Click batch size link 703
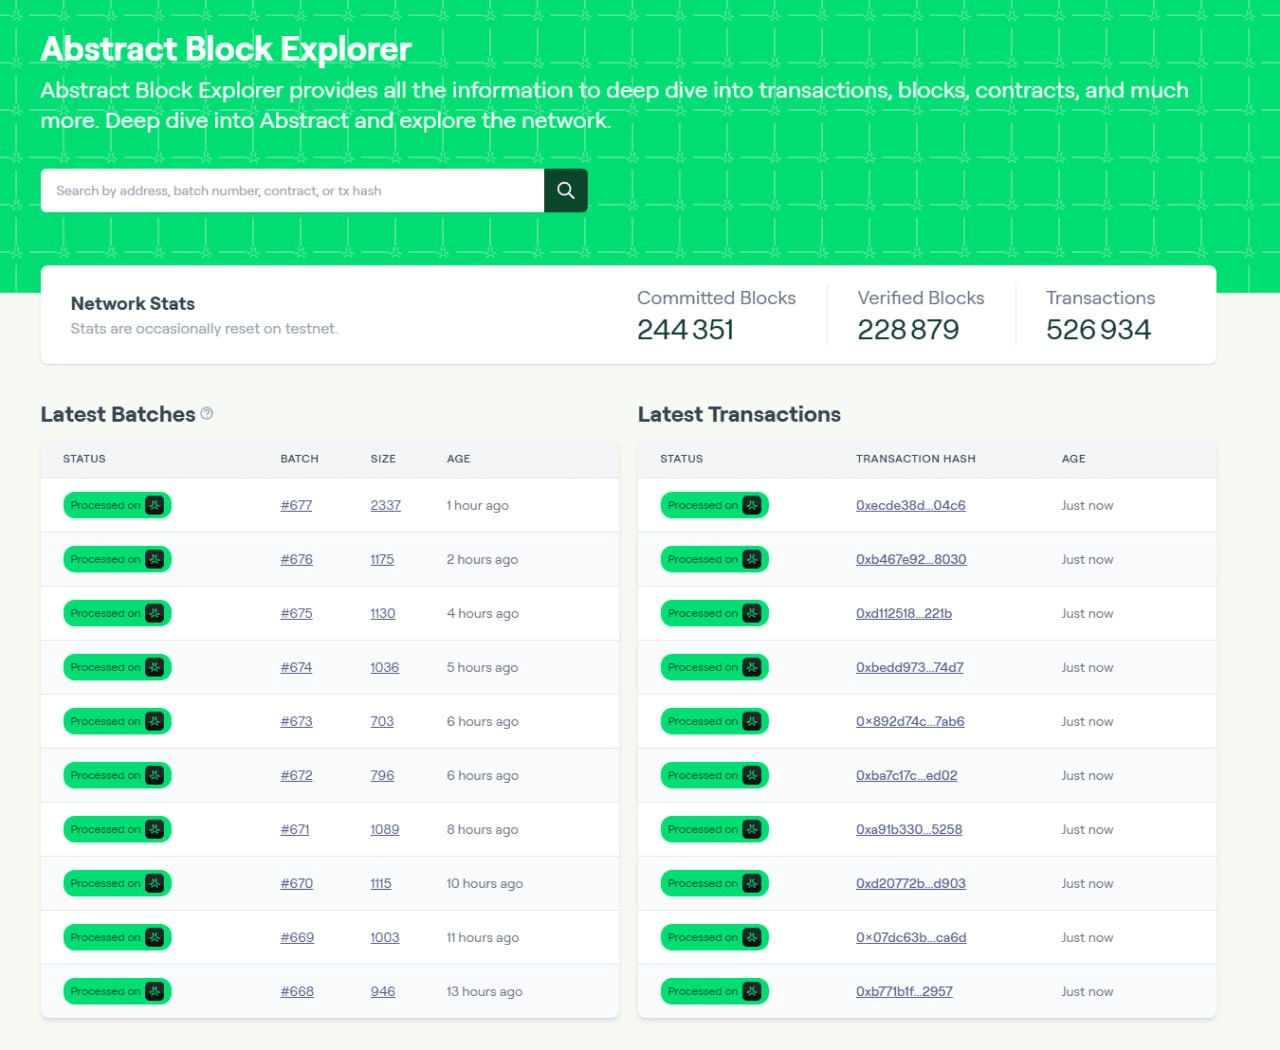The image size is (1280, 1050). (382, 721)
